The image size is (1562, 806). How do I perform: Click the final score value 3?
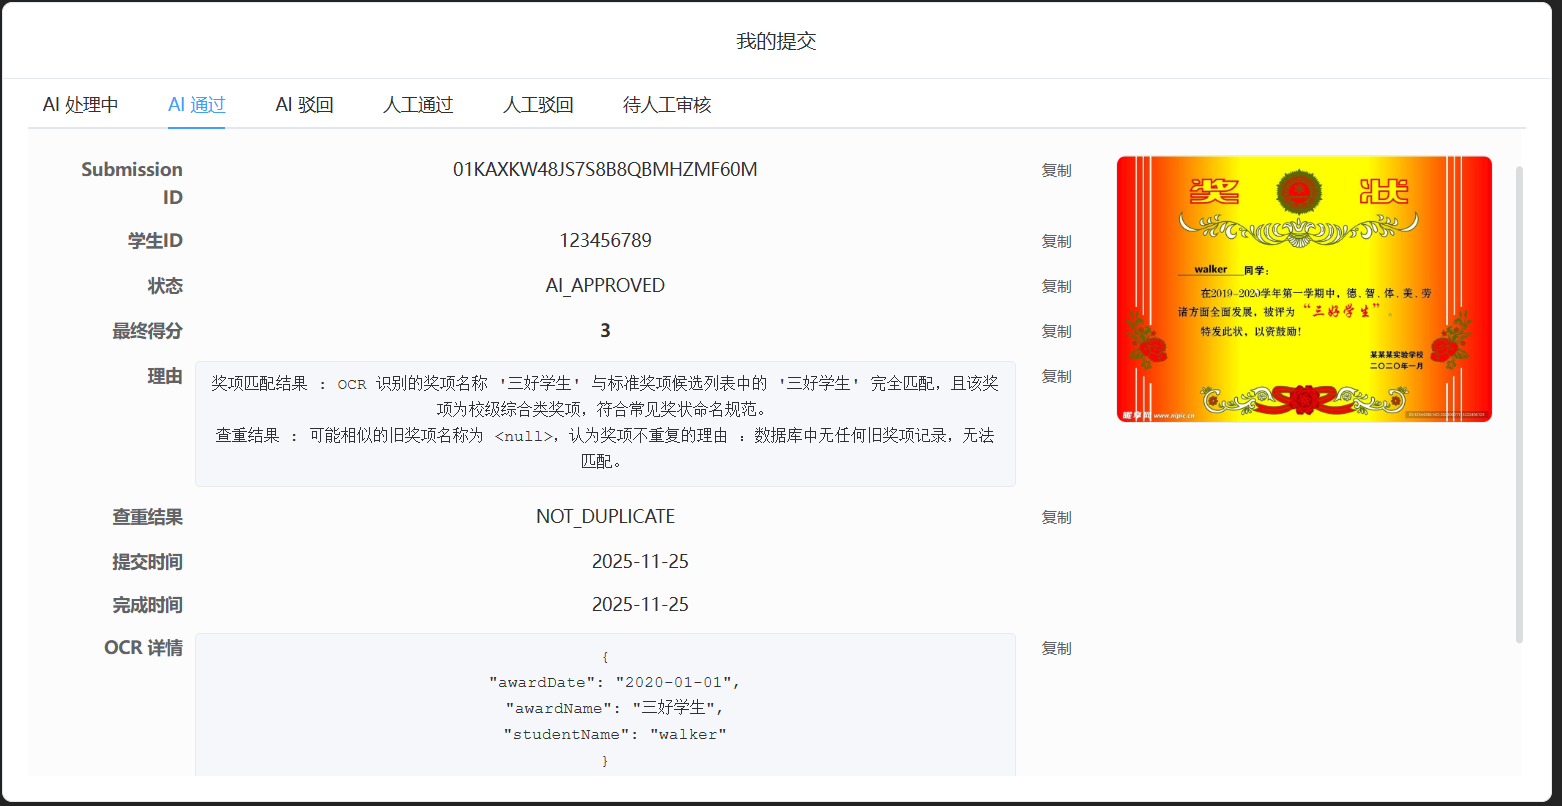605,331
